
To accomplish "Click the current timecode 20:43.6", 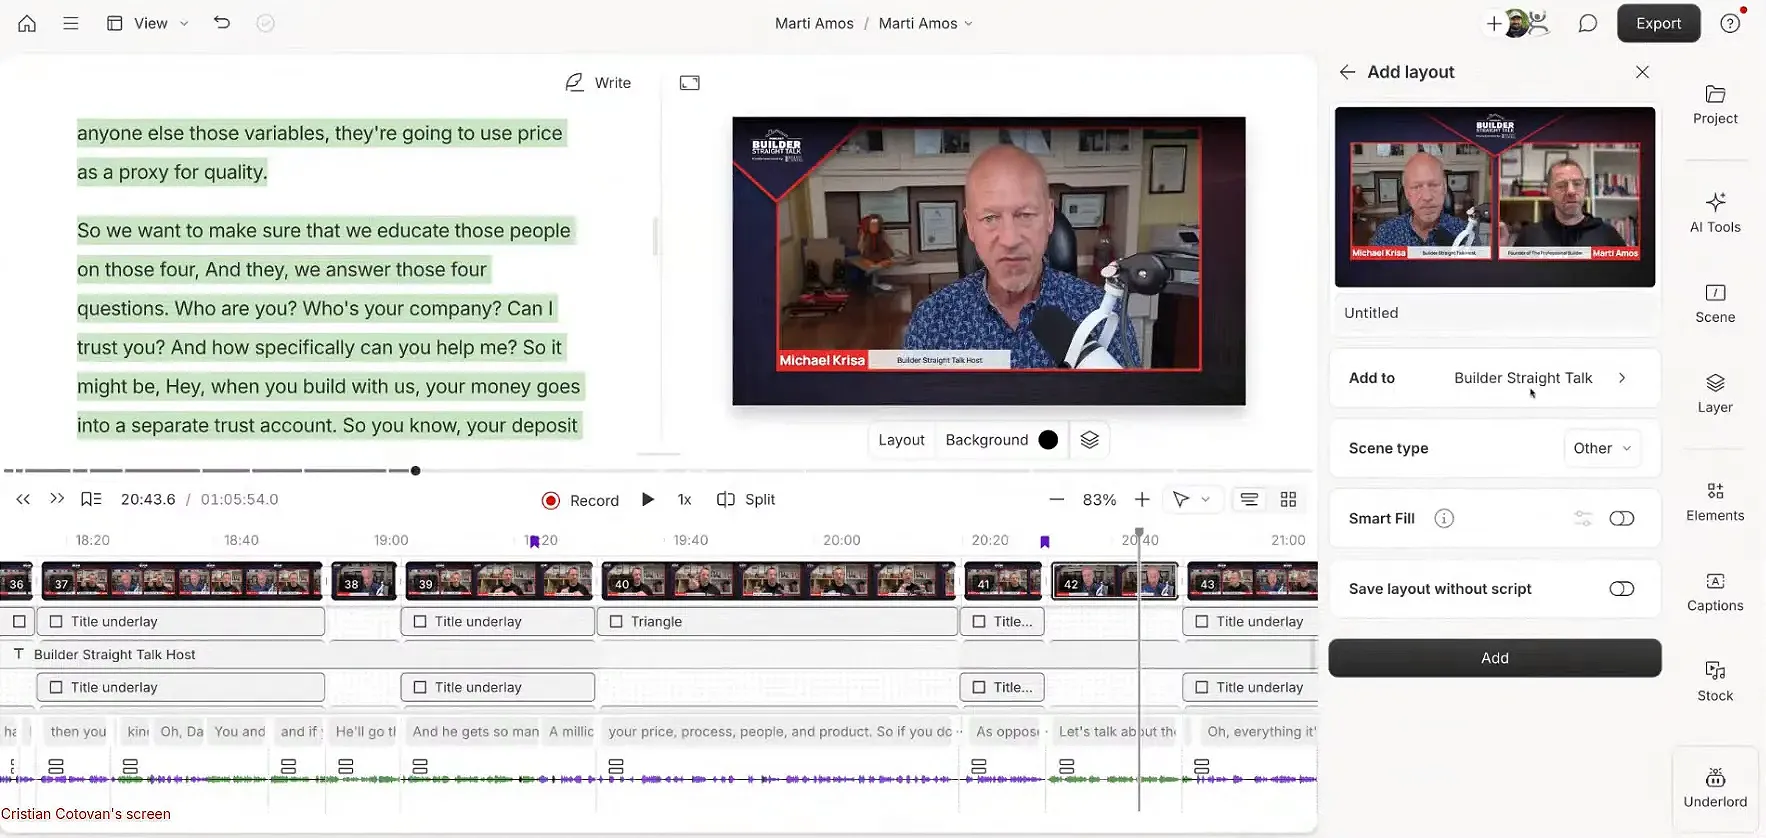I will click(148, 499).
